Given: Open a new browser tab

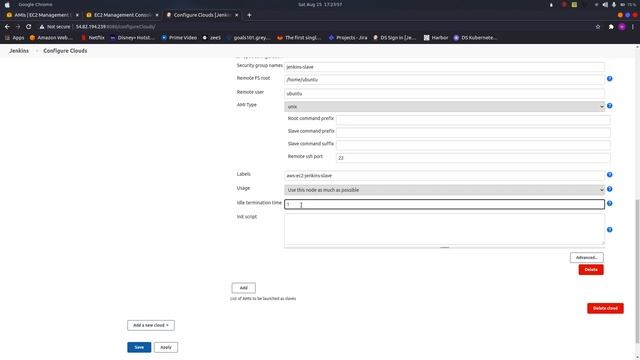Looking at the screenshot, I should coord(249,15).
